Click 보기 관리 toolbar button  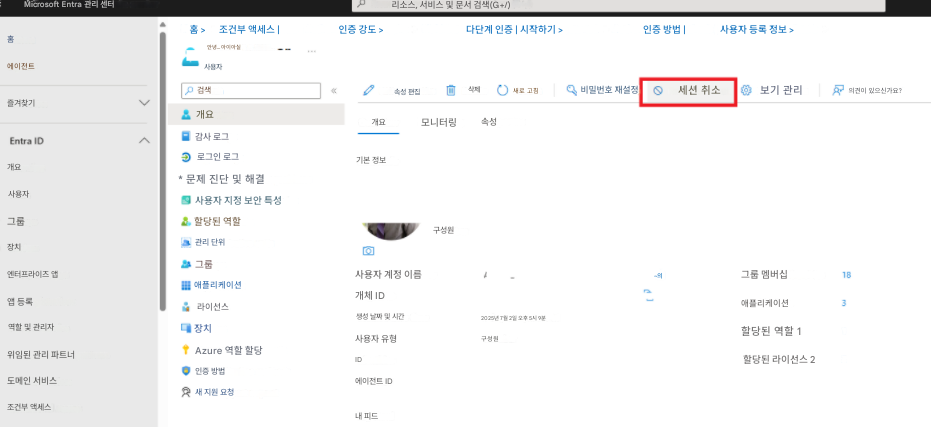(771, 90)
